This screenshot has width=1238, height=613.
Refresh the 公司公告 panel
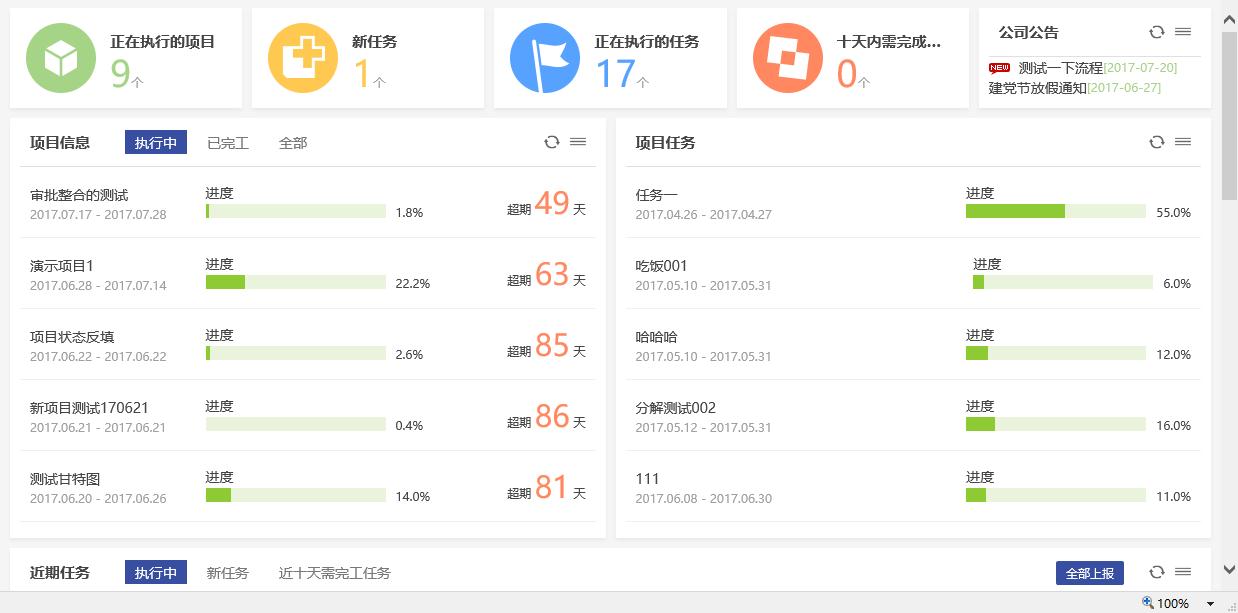[x=1157, y=32]
